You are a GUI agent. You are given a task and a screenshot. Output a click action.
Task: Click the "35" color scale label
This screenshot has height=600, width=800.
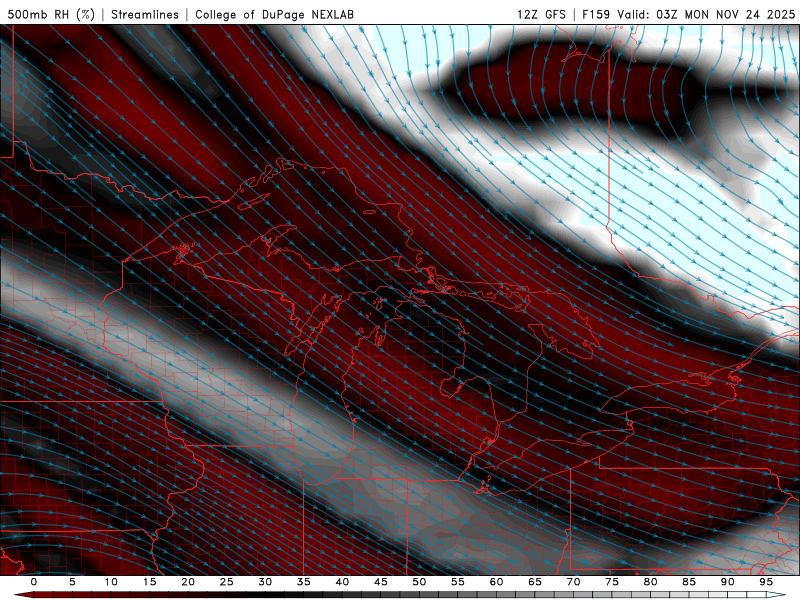tap(304, 582)
